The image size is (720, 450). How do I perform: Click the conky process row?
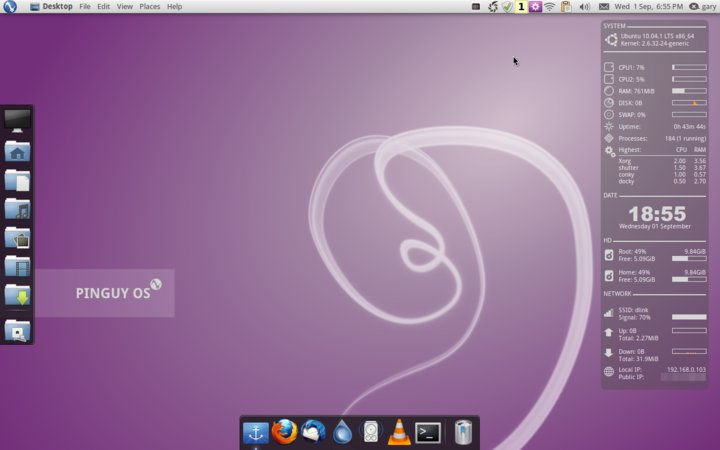(662, 174)
